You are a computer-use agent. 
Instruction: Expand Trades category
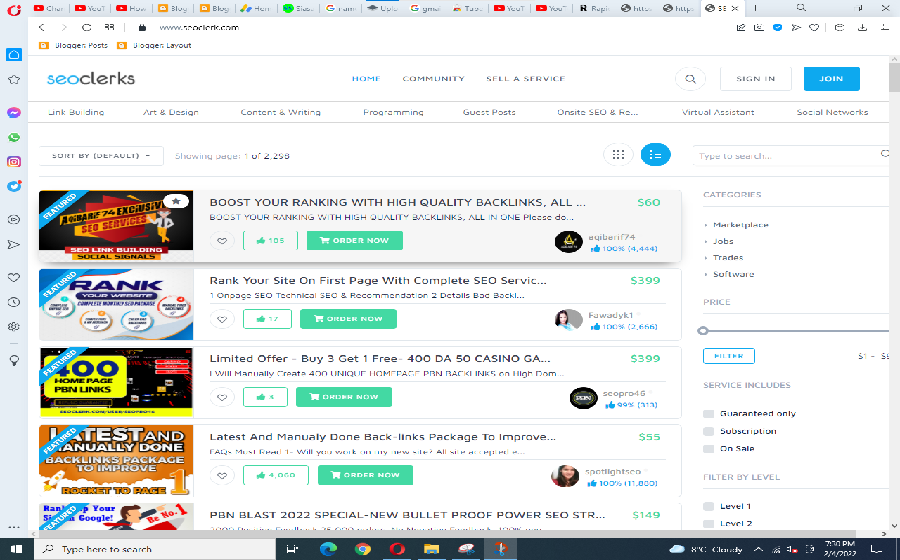click(728, 258)
